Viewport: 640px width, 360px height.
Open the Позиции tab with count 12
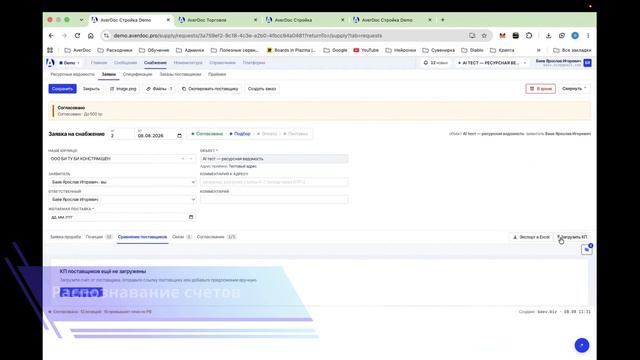pos(99,237)
